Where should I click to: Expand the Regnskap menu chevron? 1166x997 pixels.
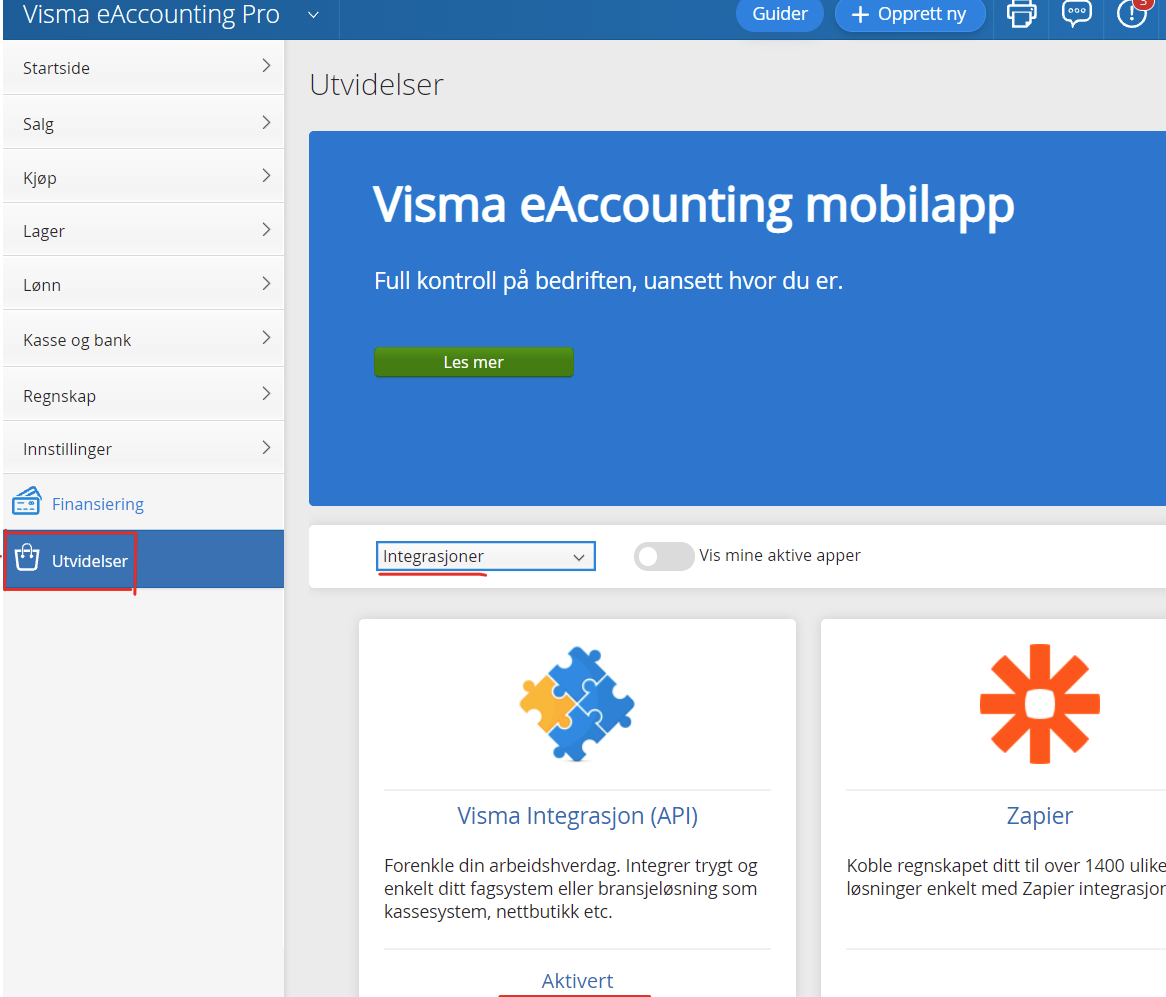266,394
